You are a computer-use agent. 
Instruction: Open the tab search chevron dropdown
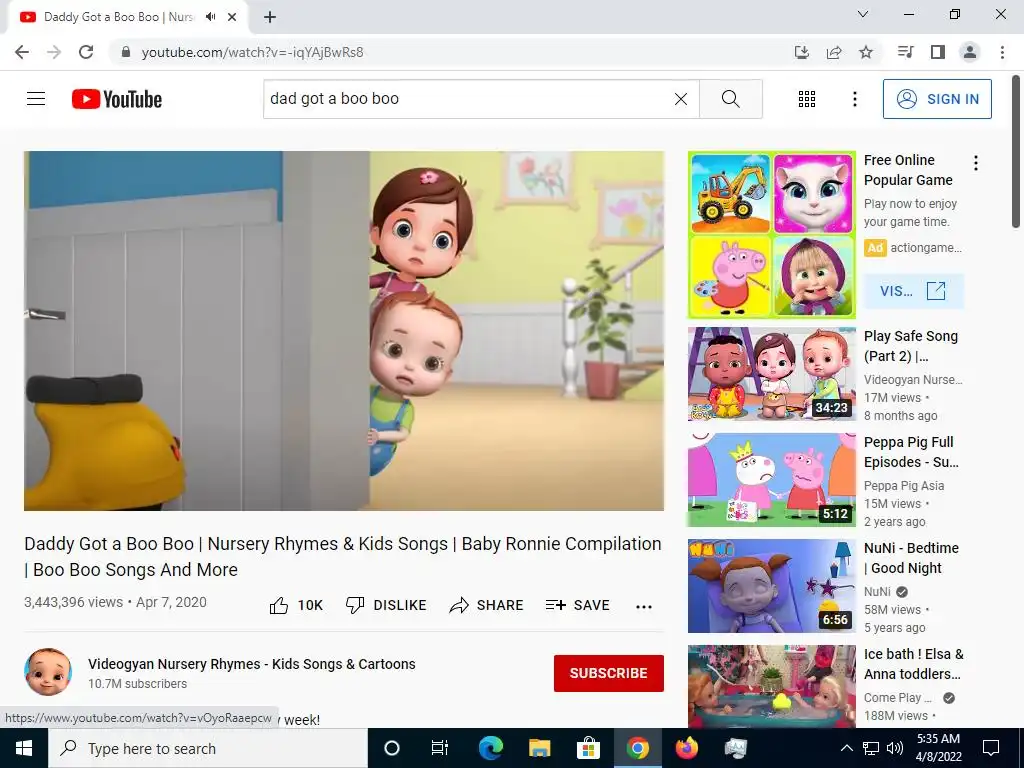pyautogui.click(x=863, y=14)
